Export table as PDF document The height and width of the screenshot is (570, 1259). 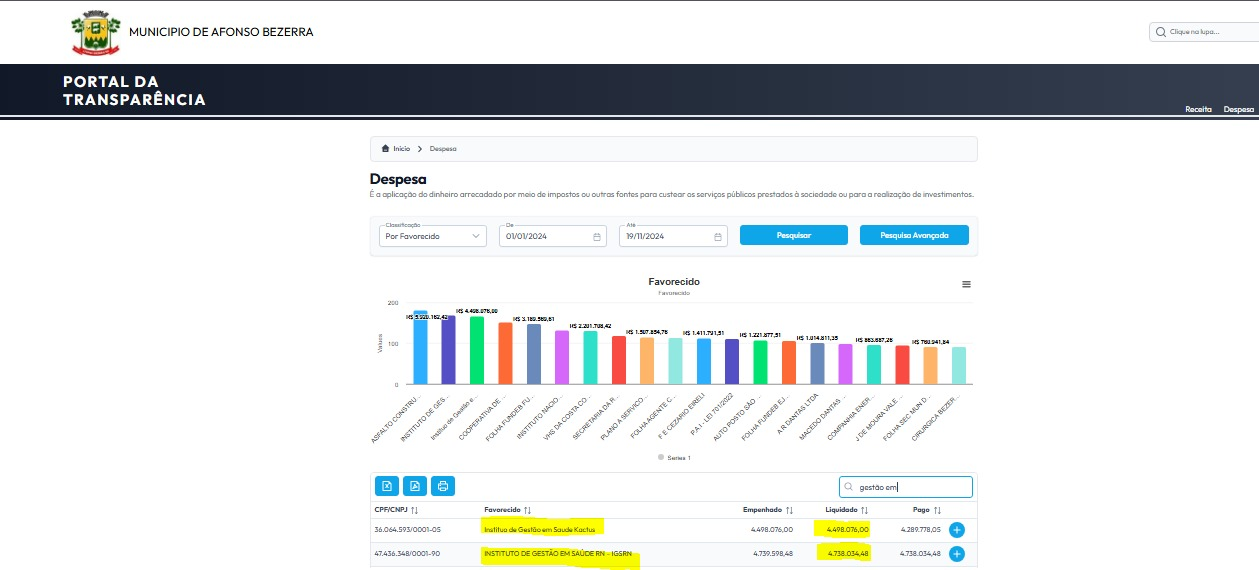414,486
